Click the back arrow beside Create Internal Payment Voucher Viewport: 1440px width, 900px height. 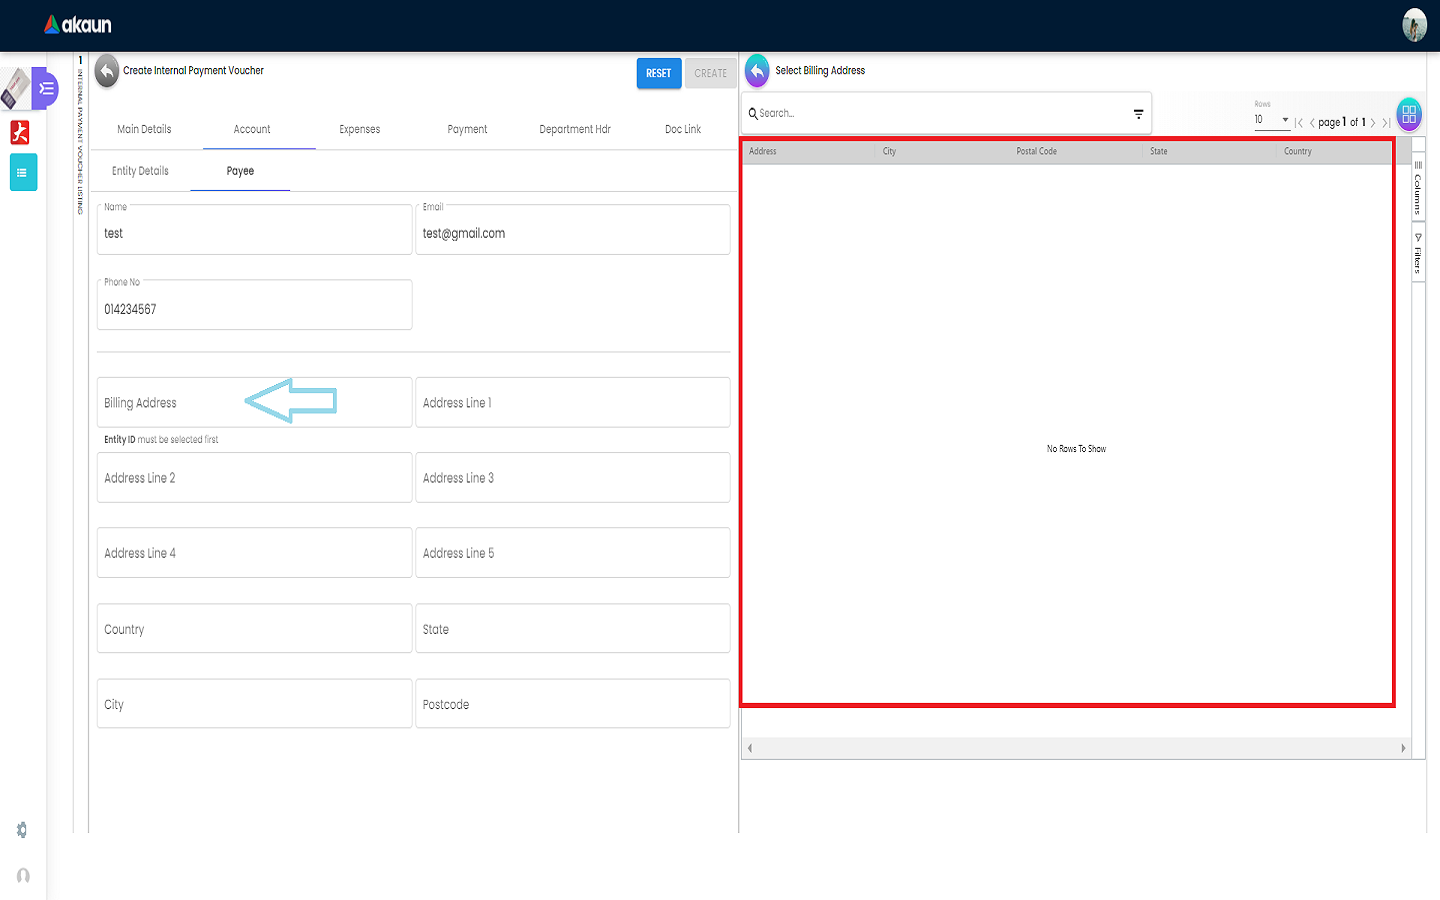pos(107,71)
